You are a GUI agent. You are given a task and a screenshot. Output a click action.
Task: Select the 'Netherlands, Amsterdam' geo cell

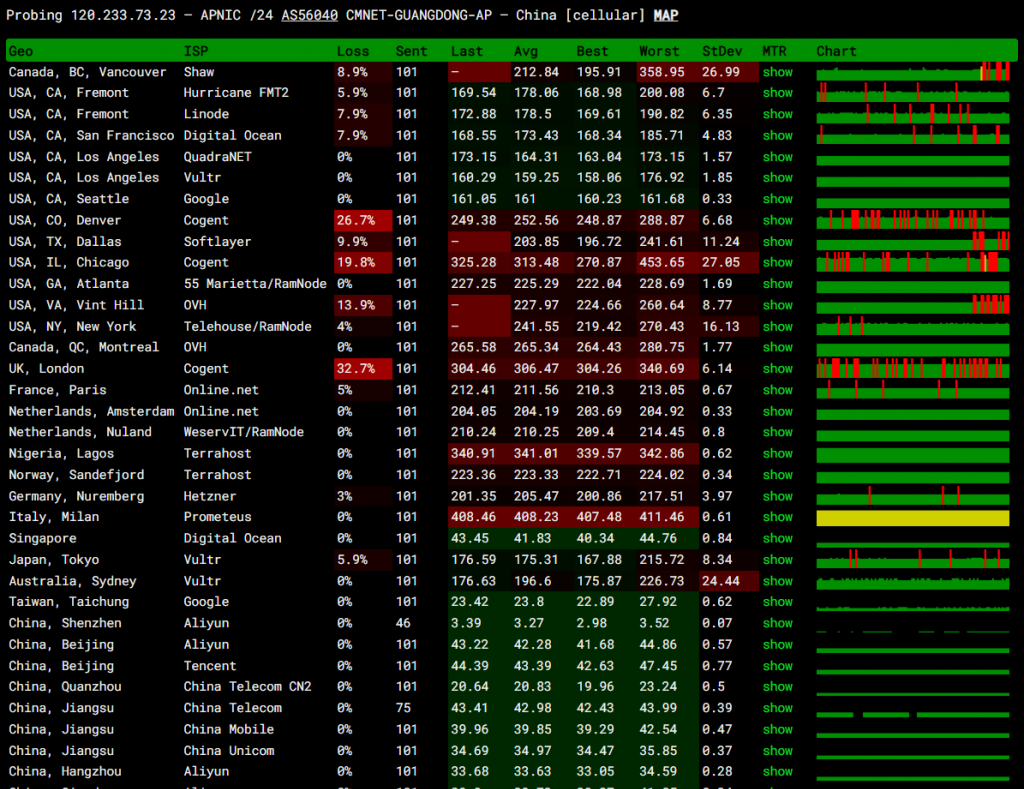tap(91, 411)
